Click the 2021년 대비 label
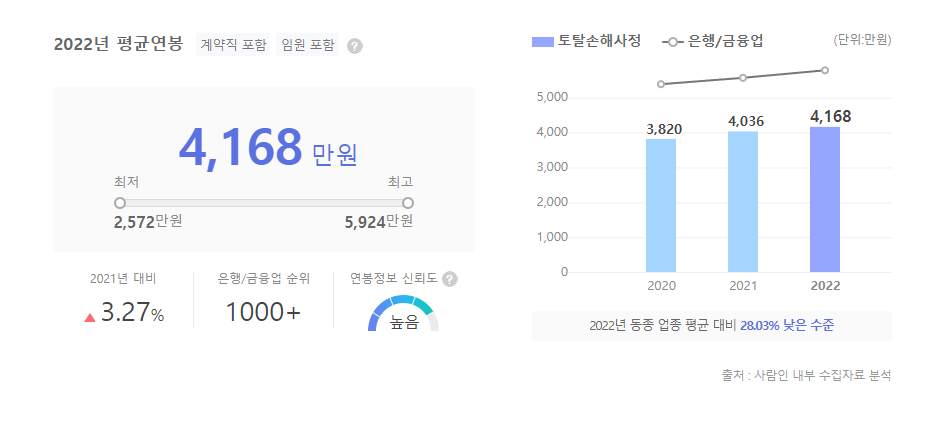This screenshot has height=428, width=950. (124, 279)
